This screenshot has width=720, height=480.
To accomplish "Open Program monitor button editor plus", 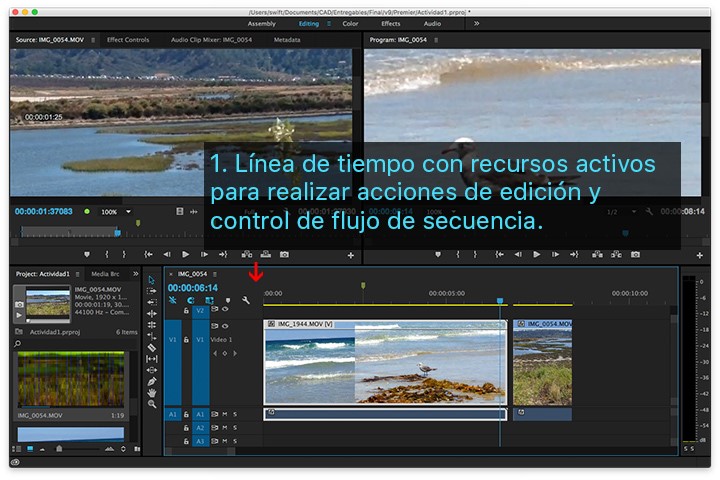I will coord(699,255).
